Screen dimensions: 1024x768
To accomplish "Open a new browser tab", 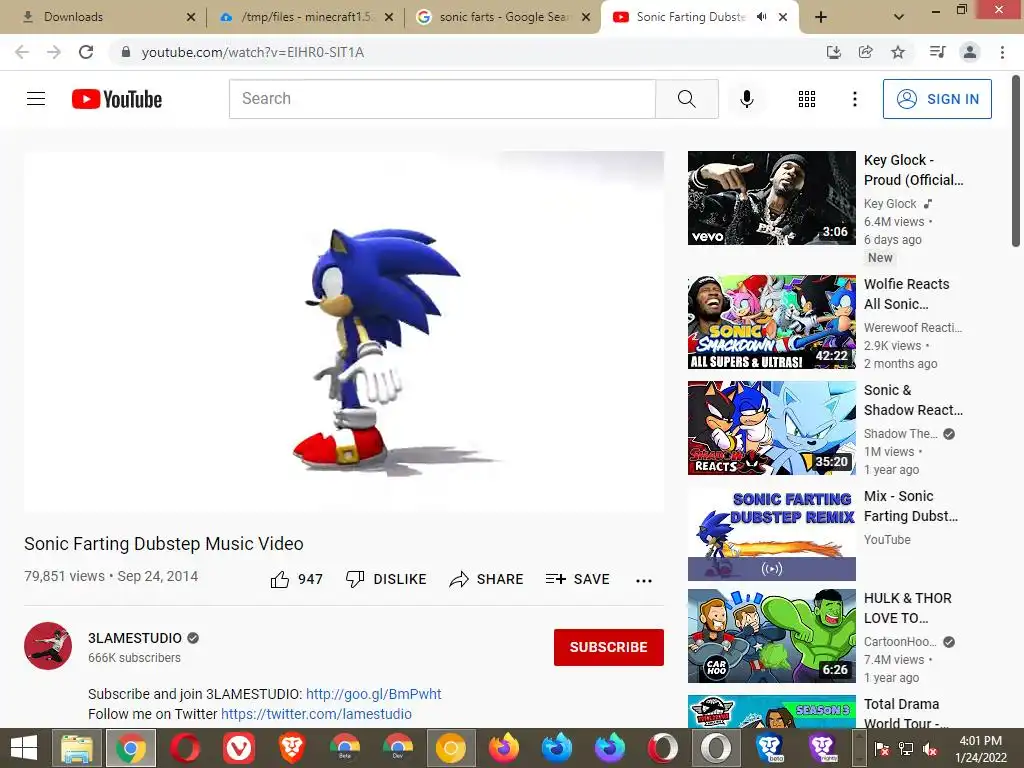I will pyautogui.click(x=821, y=17).
